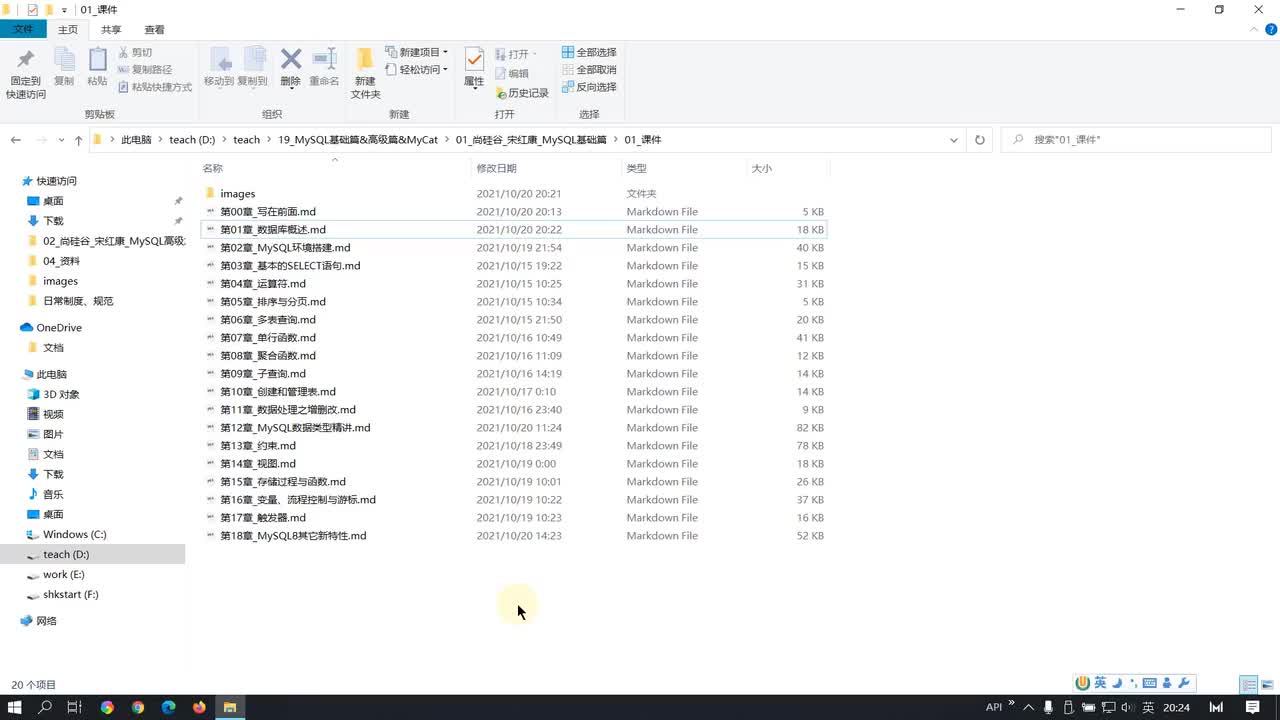Click 此电脑 in address breadcrumb

click(136, 140)
